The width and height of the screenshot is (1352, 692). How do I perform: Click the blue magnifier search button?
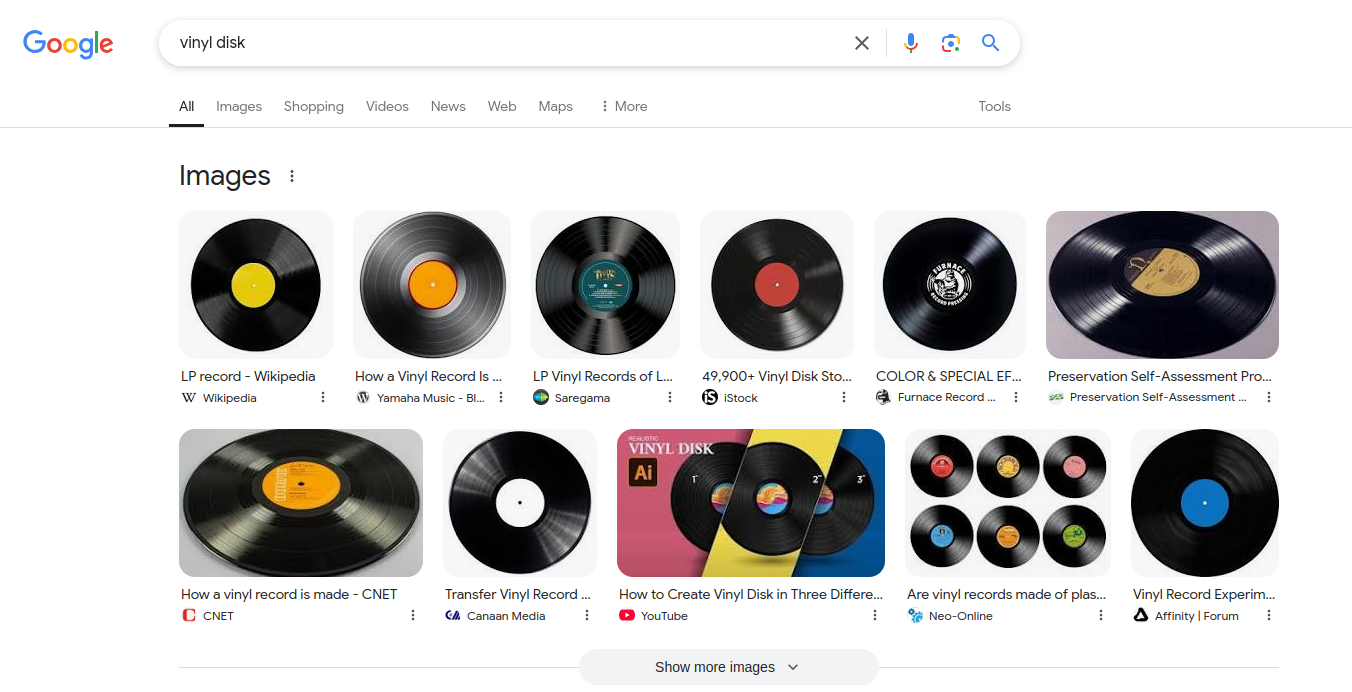point(990,43)
